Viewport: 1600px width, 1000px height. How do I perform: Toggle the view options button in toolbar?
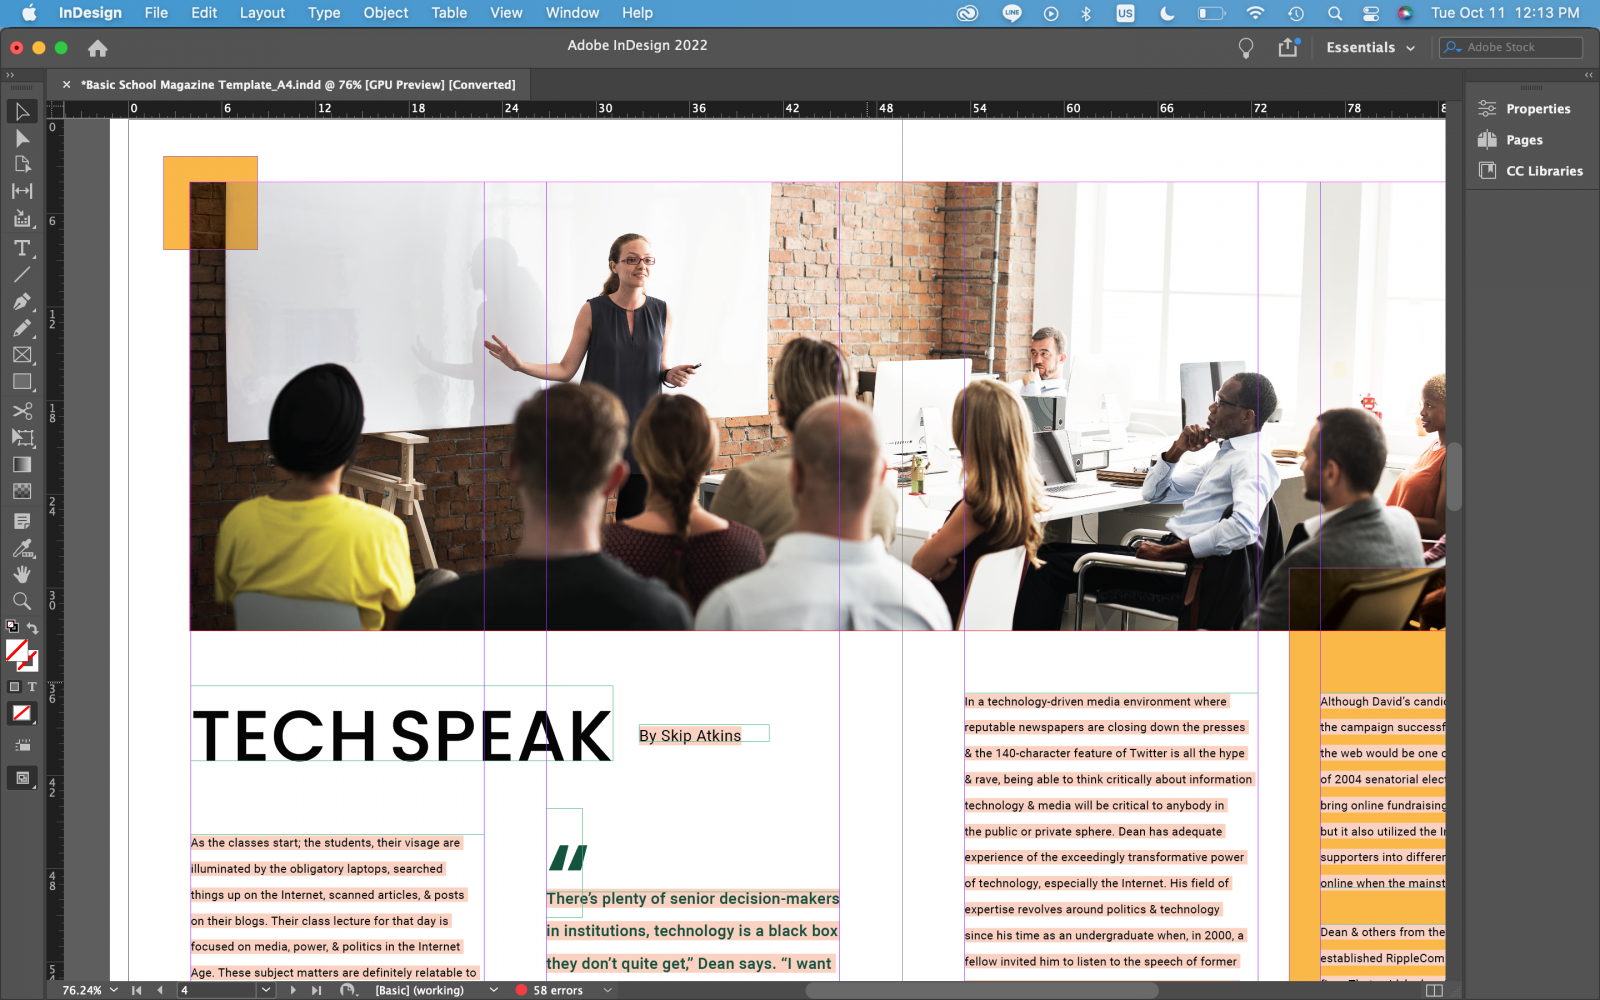(x=22, y=745)
